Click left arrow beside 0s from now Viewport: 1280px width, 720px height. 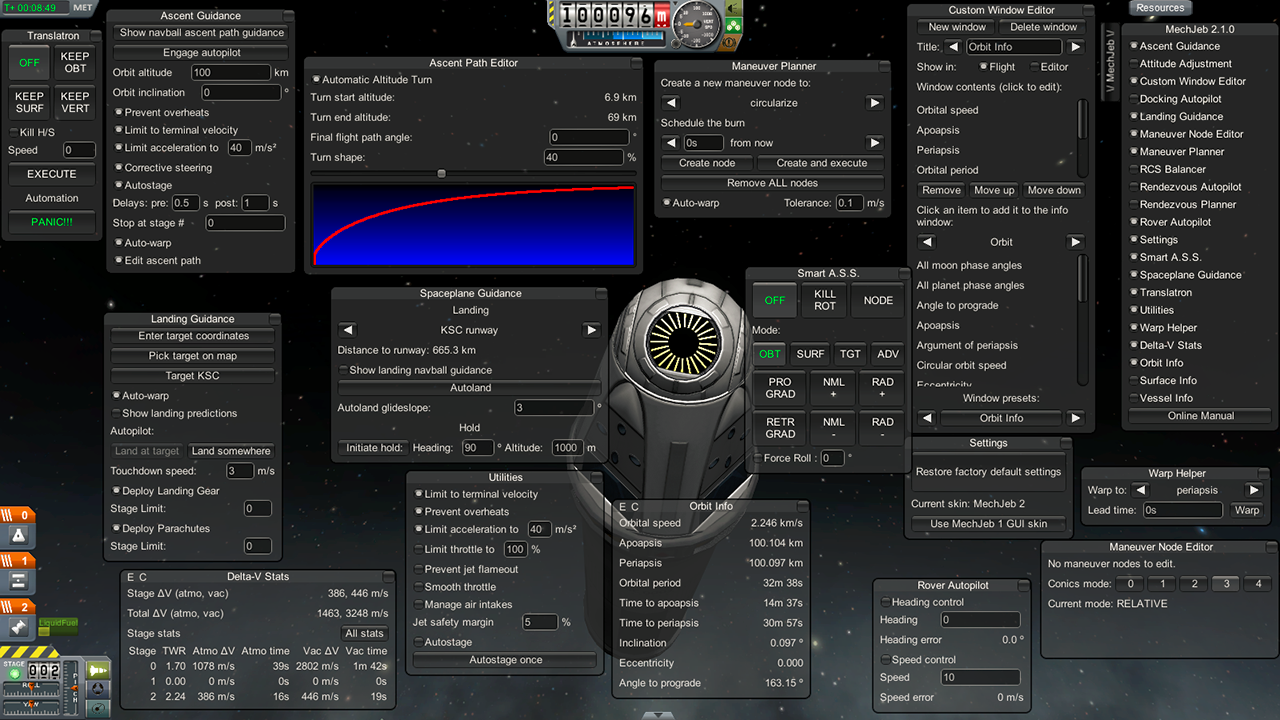point(671,143)
